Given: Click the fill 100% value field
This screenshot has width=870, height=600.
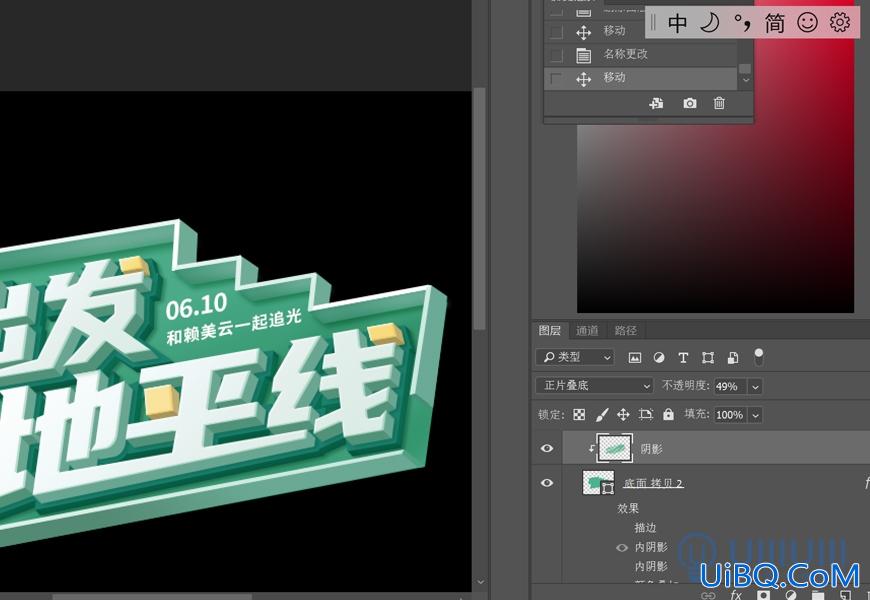Looking at the screenshot, I should tap(731, 415).
